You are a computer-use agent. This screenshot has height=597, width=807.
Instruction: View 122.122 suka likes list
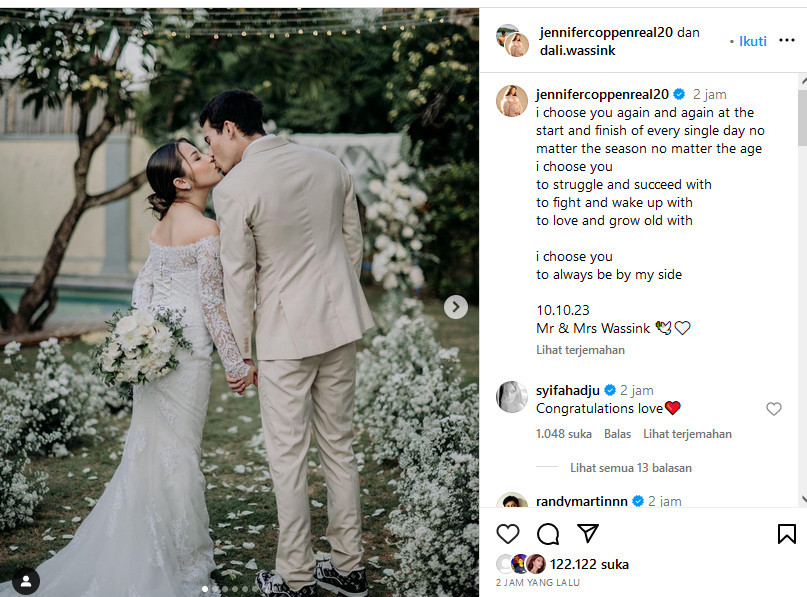tap(589, 565)
